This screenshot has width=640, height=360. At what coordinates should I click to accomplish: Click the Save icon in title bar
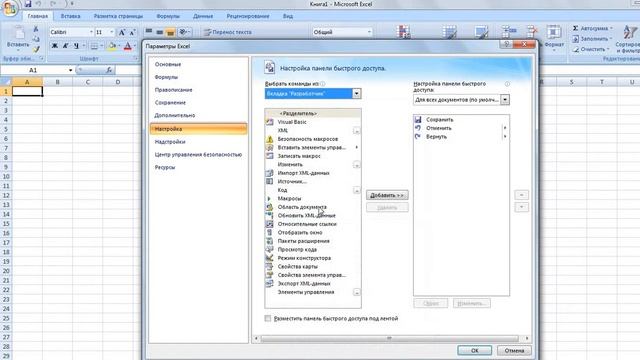(x=28, y=4)
